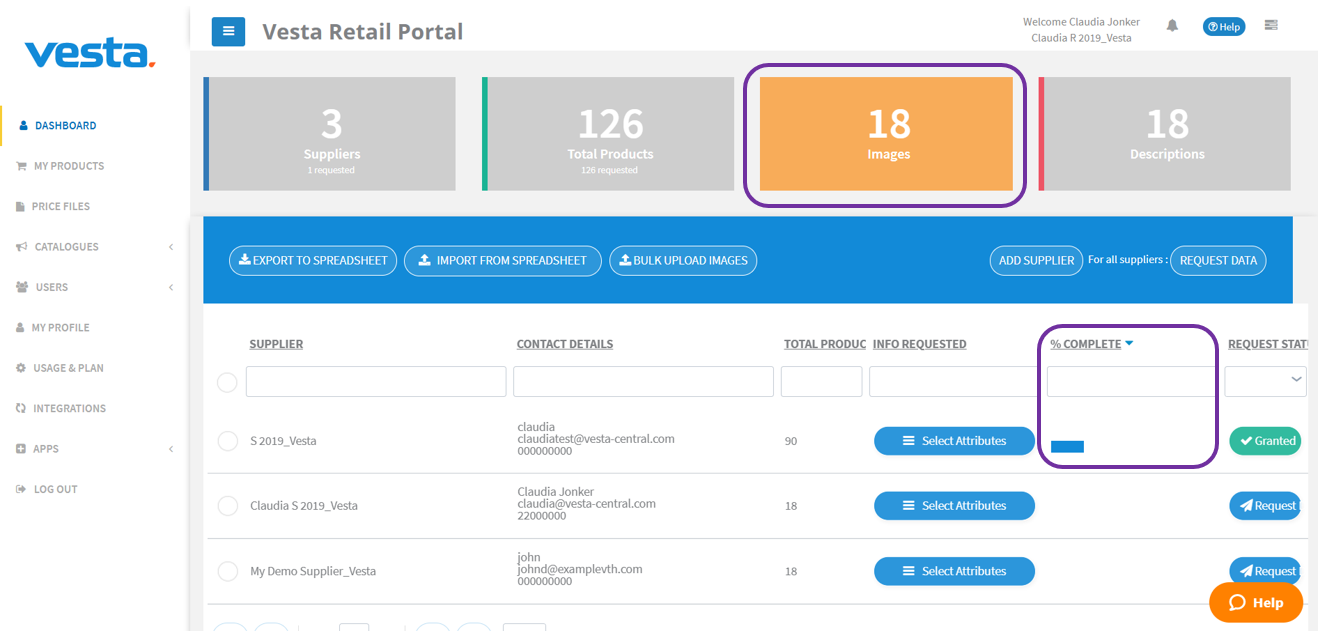
Task: Open the 126 Total Products card
Action: tap(608, 134)
